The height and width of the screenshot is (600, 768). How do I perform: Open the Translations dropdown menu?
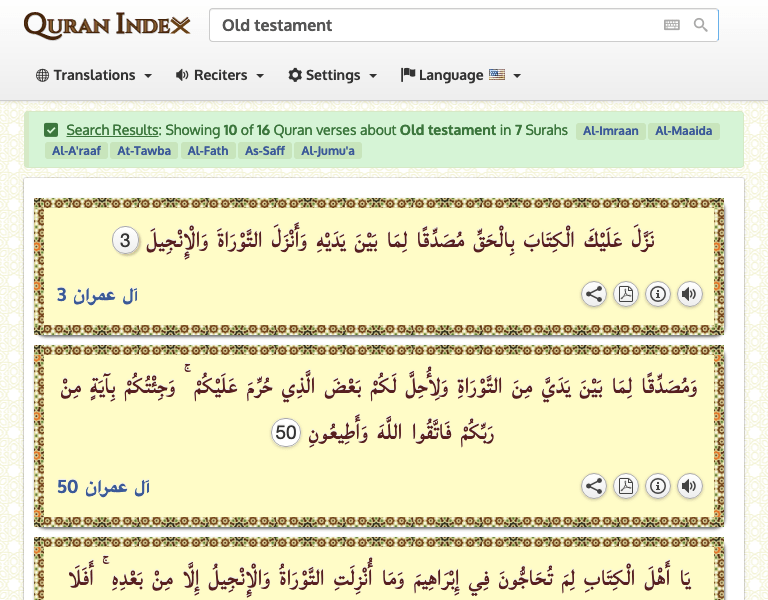point(94,75)
